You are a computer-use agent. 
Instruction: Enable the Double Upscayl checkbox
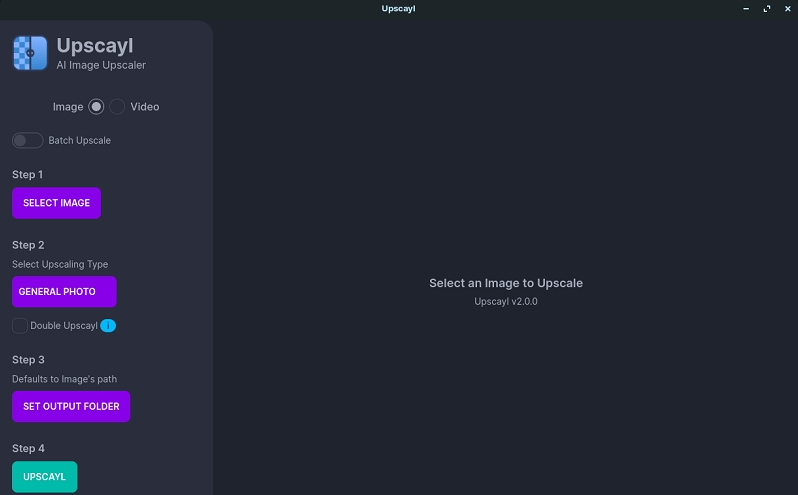click(x=20, y=326)
